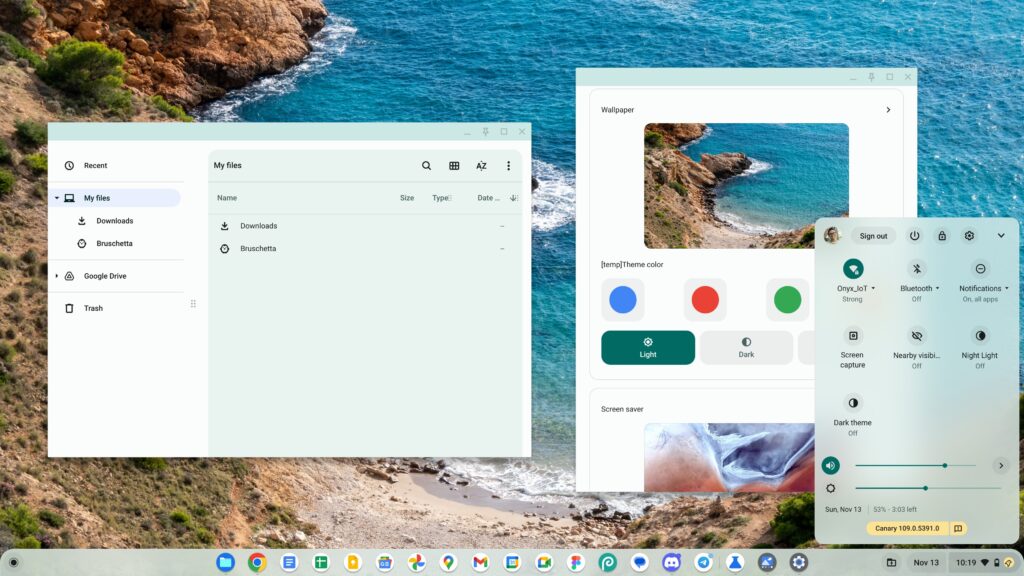Screen dimensions: 1024x576
Task: Click the power icon in quick settings
Action: pos(914,235)
